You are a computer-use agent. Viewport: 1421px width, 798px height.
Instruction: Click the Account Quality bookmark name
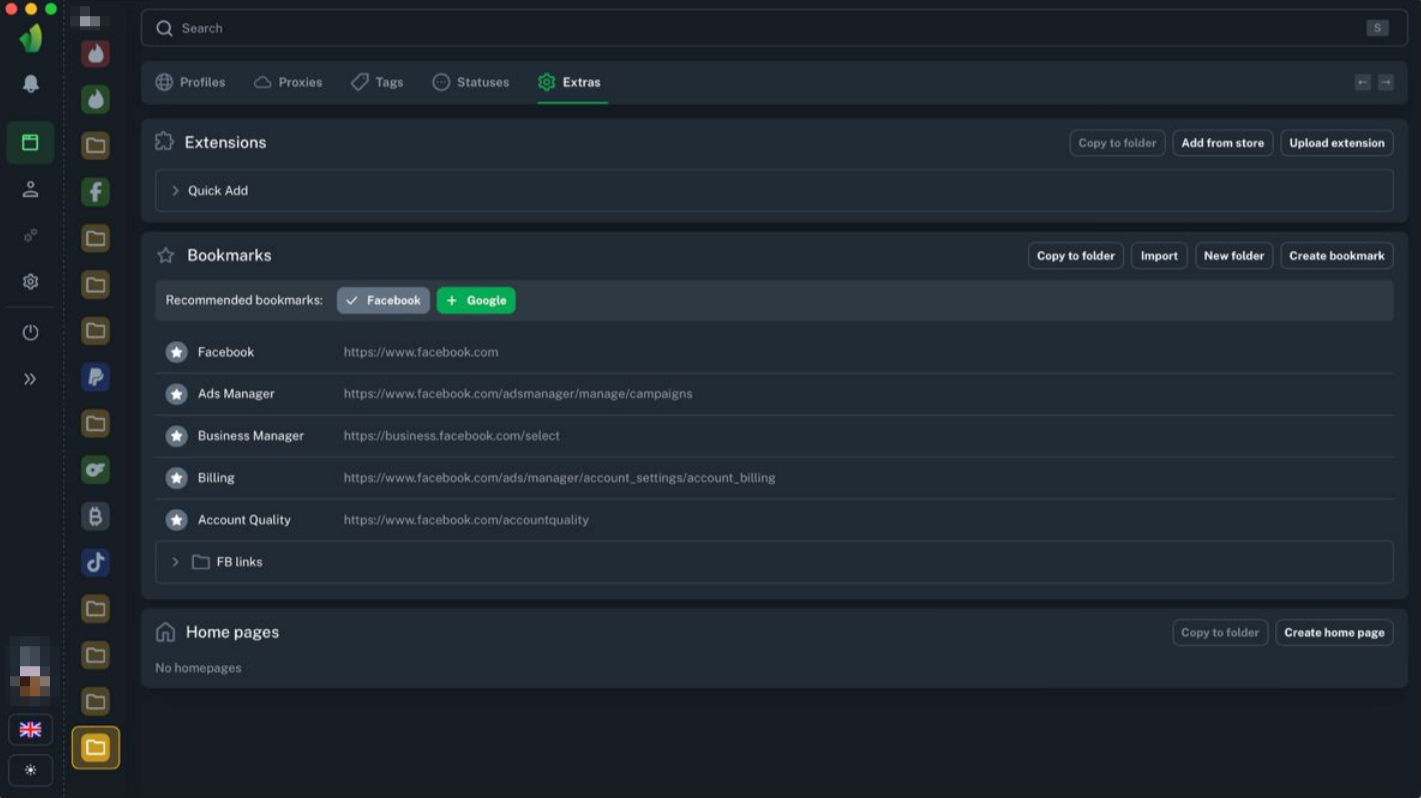click(244, 520)
